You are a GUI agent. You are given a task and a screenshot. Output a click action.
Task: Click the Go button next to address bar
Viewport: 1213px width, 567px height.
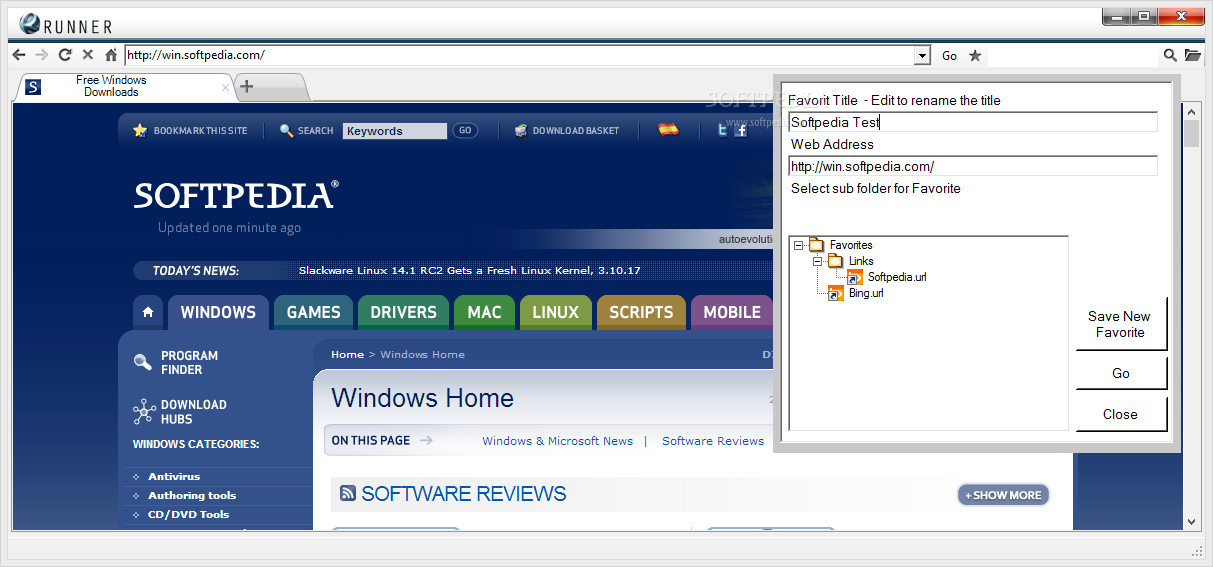[x=949, y=56]
